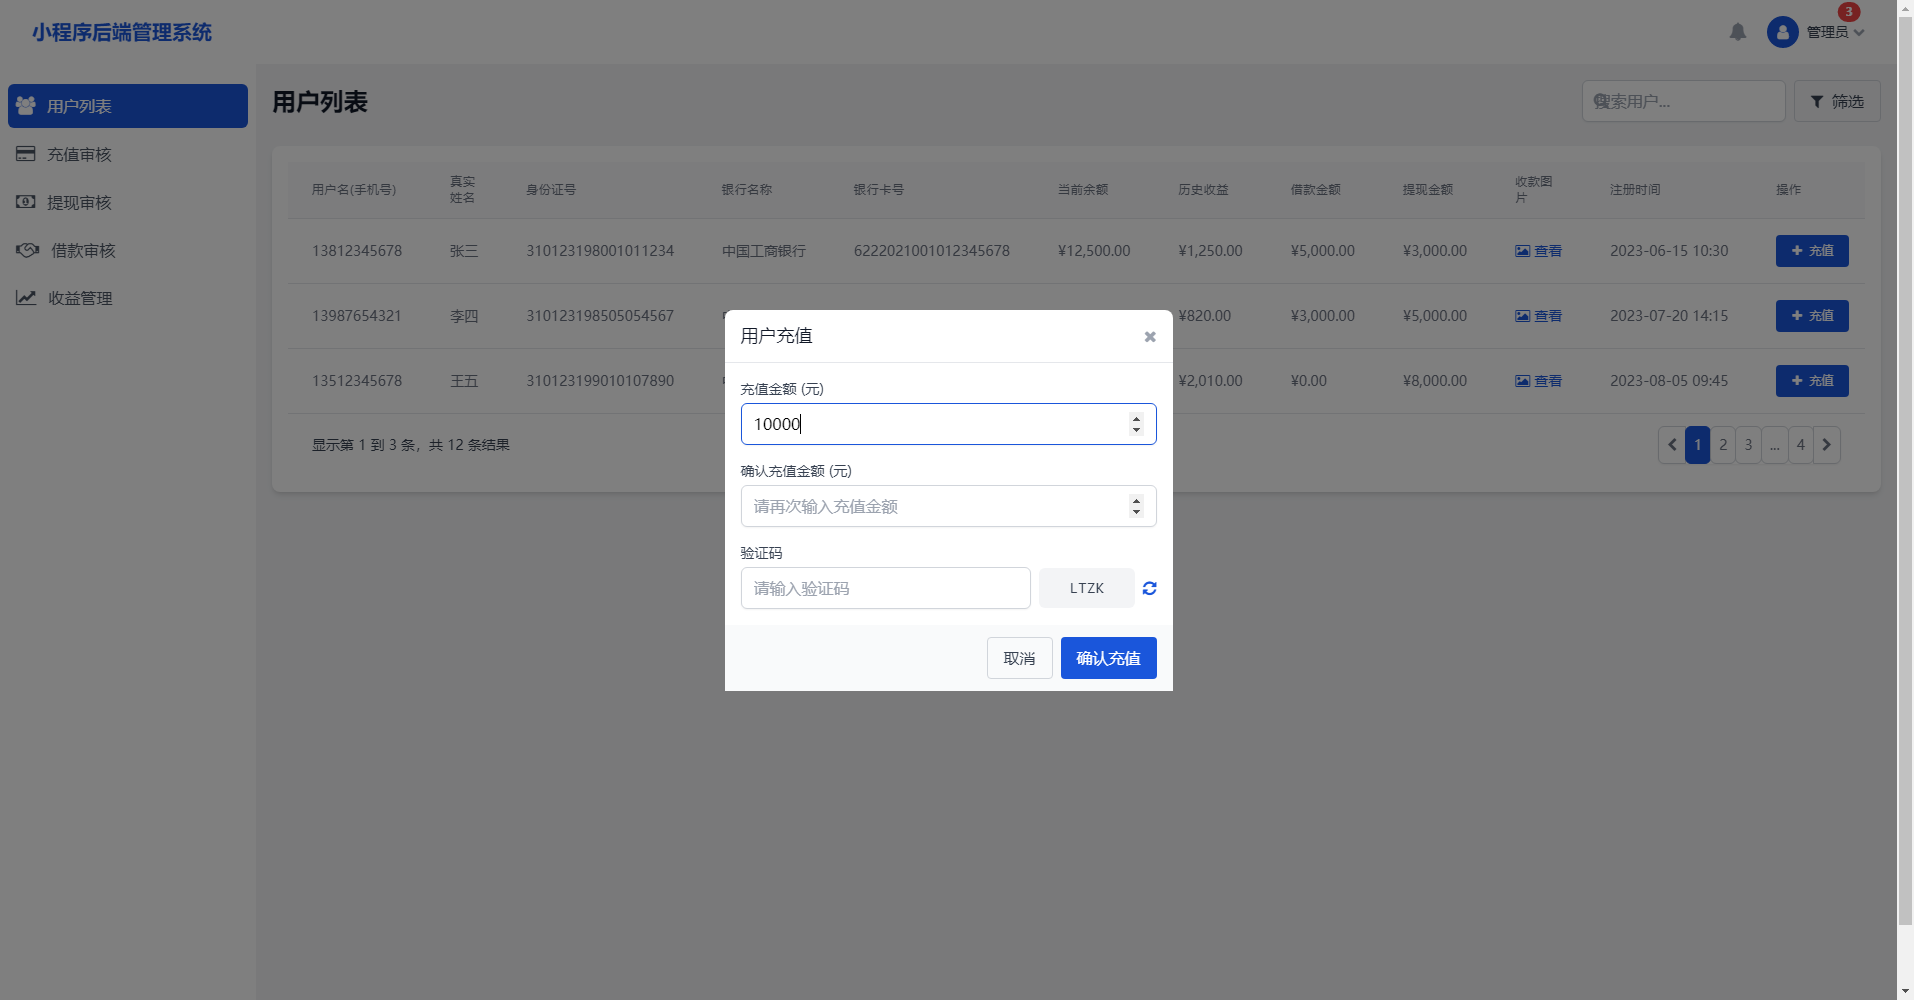Cancel the recharge with 取消

tap(1019, 658)
